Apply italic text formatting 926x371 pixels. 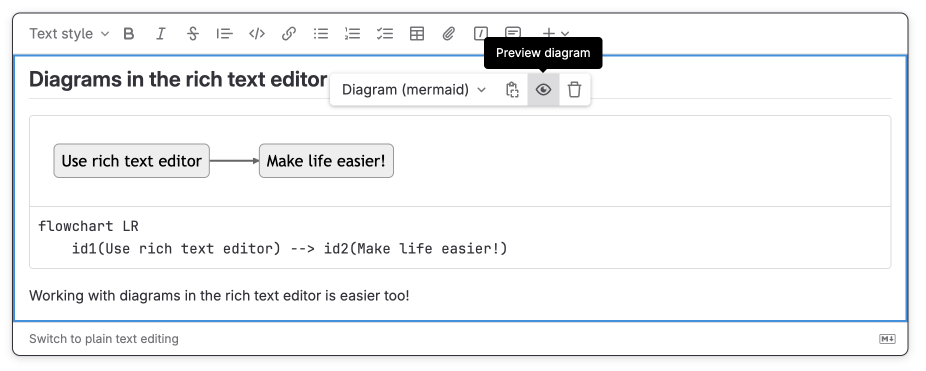click(x=161, y=34)
